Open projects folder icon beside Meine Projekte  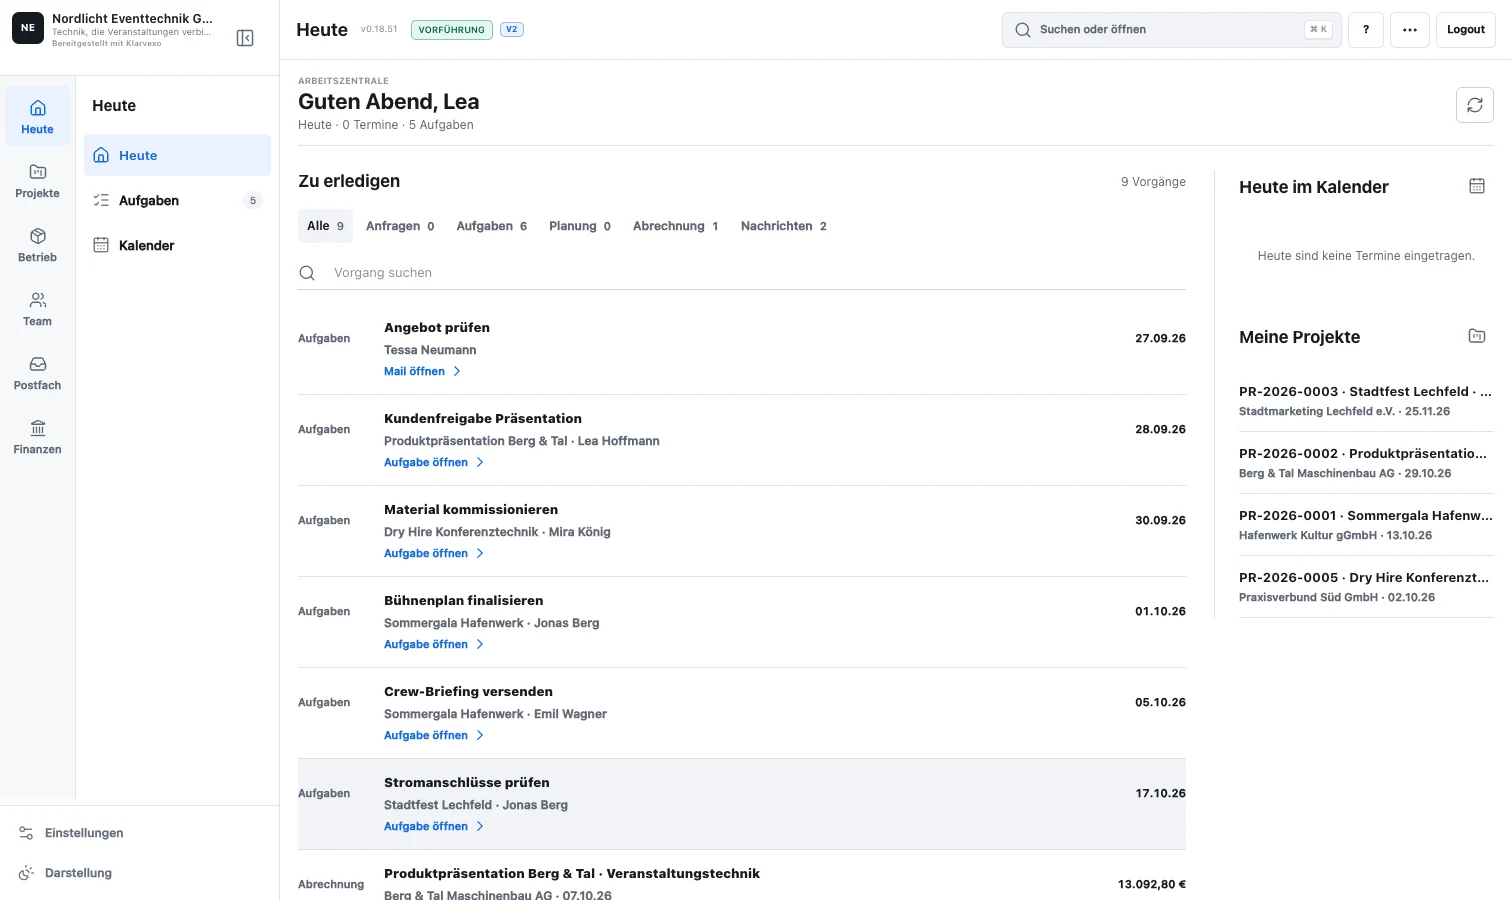click(x=1476, y=336)
